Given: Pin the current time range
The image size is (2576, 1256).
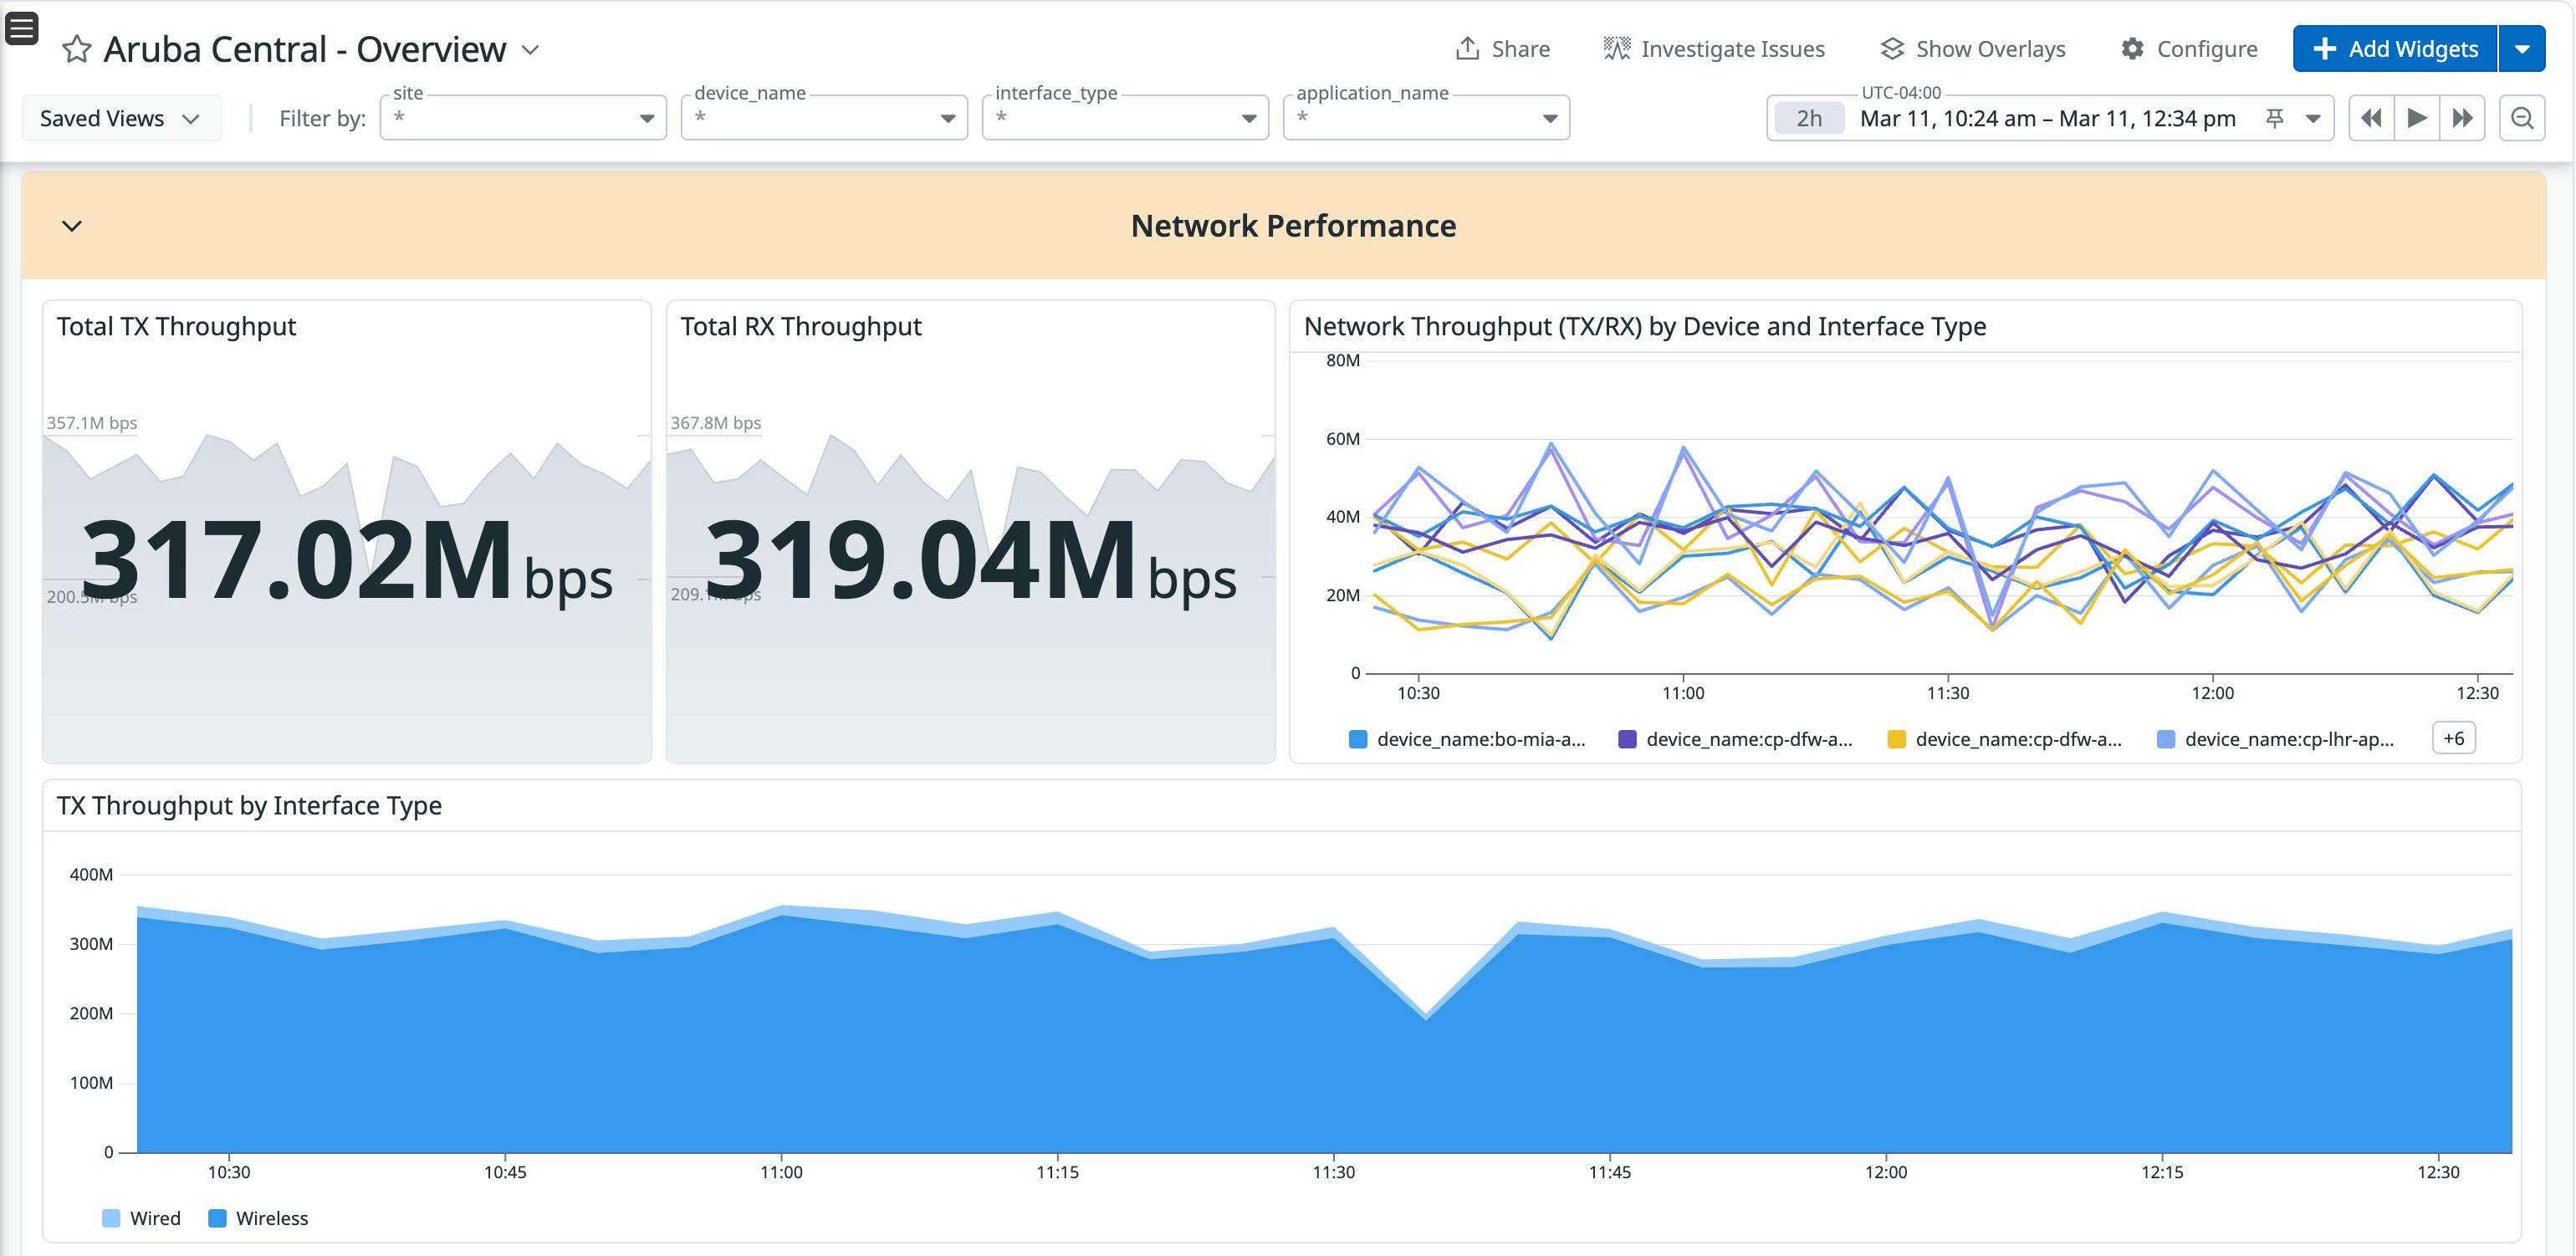Looking at the screenshot, I should pyautogui.click(x=2274, y=117).
